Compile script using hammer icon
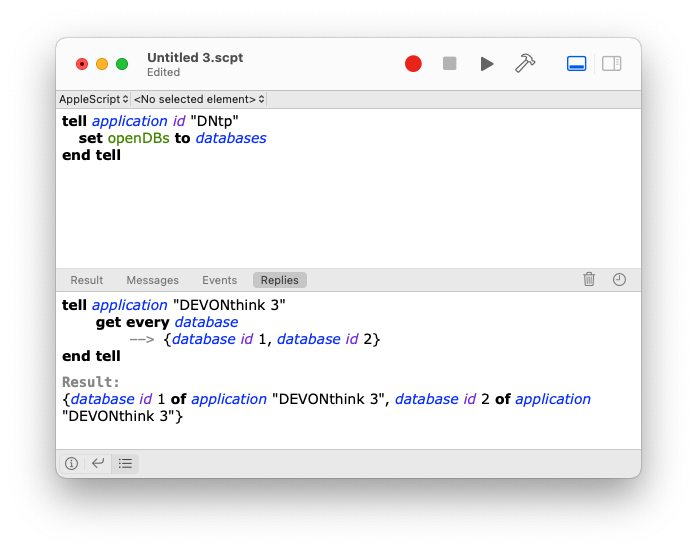Screen dimensions: 697x552 click(525, 64)
